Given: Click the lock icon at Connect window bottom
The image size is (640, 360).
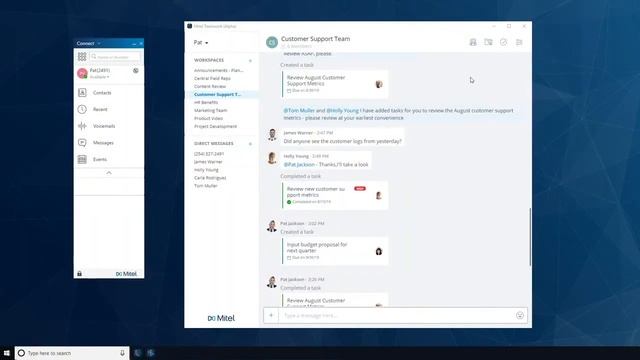Looking at the screenshot, I should pos(79,273).
